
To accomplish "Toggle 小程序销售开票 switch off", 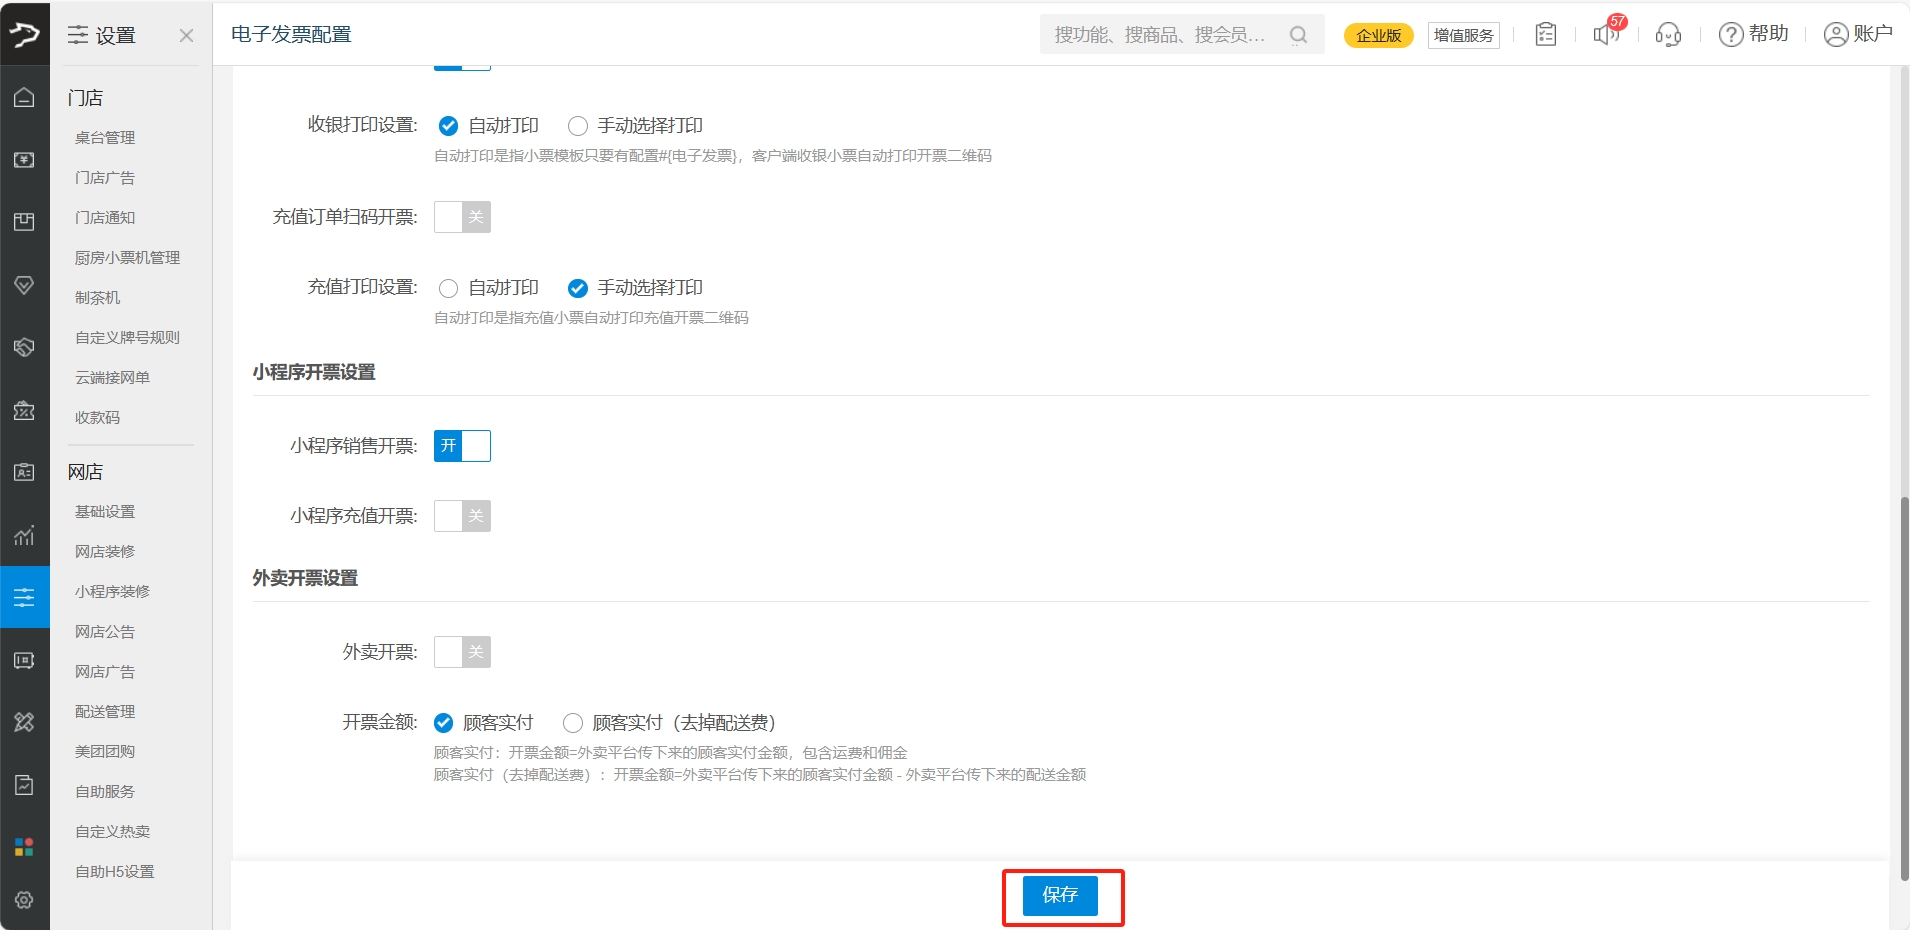I will 462,446.
